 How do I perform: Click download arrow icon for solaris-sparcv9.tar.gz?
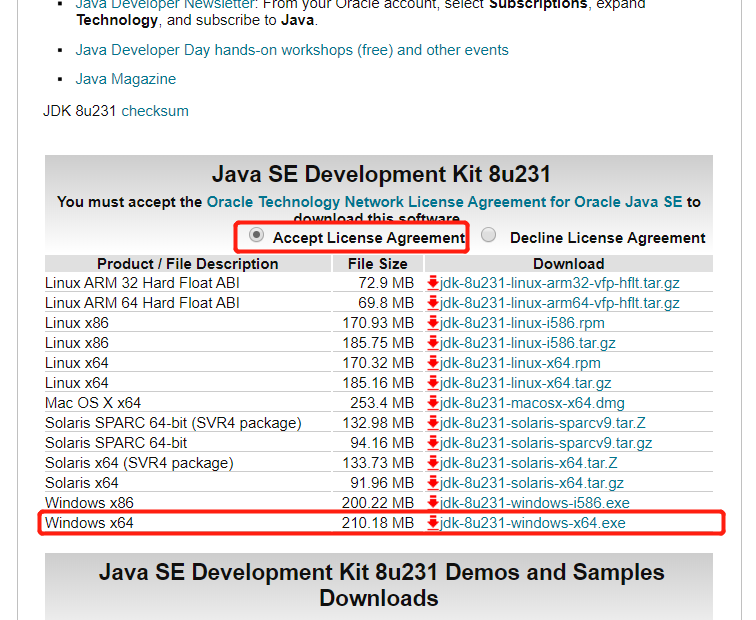point(433,443)
